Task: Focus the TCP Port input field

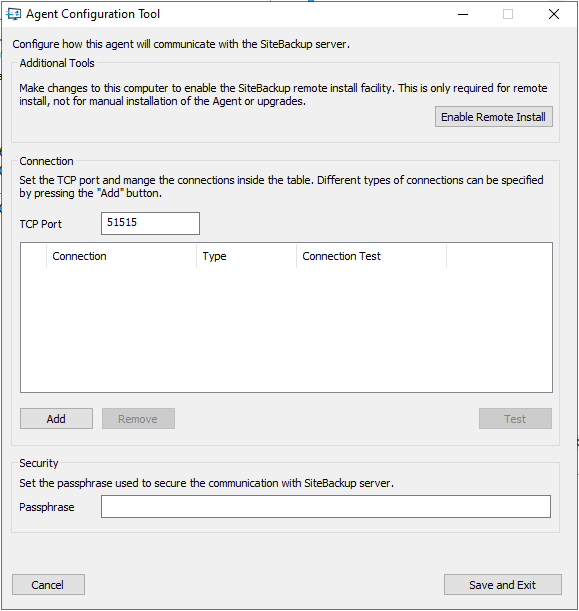Action: (x=150, y=223)
